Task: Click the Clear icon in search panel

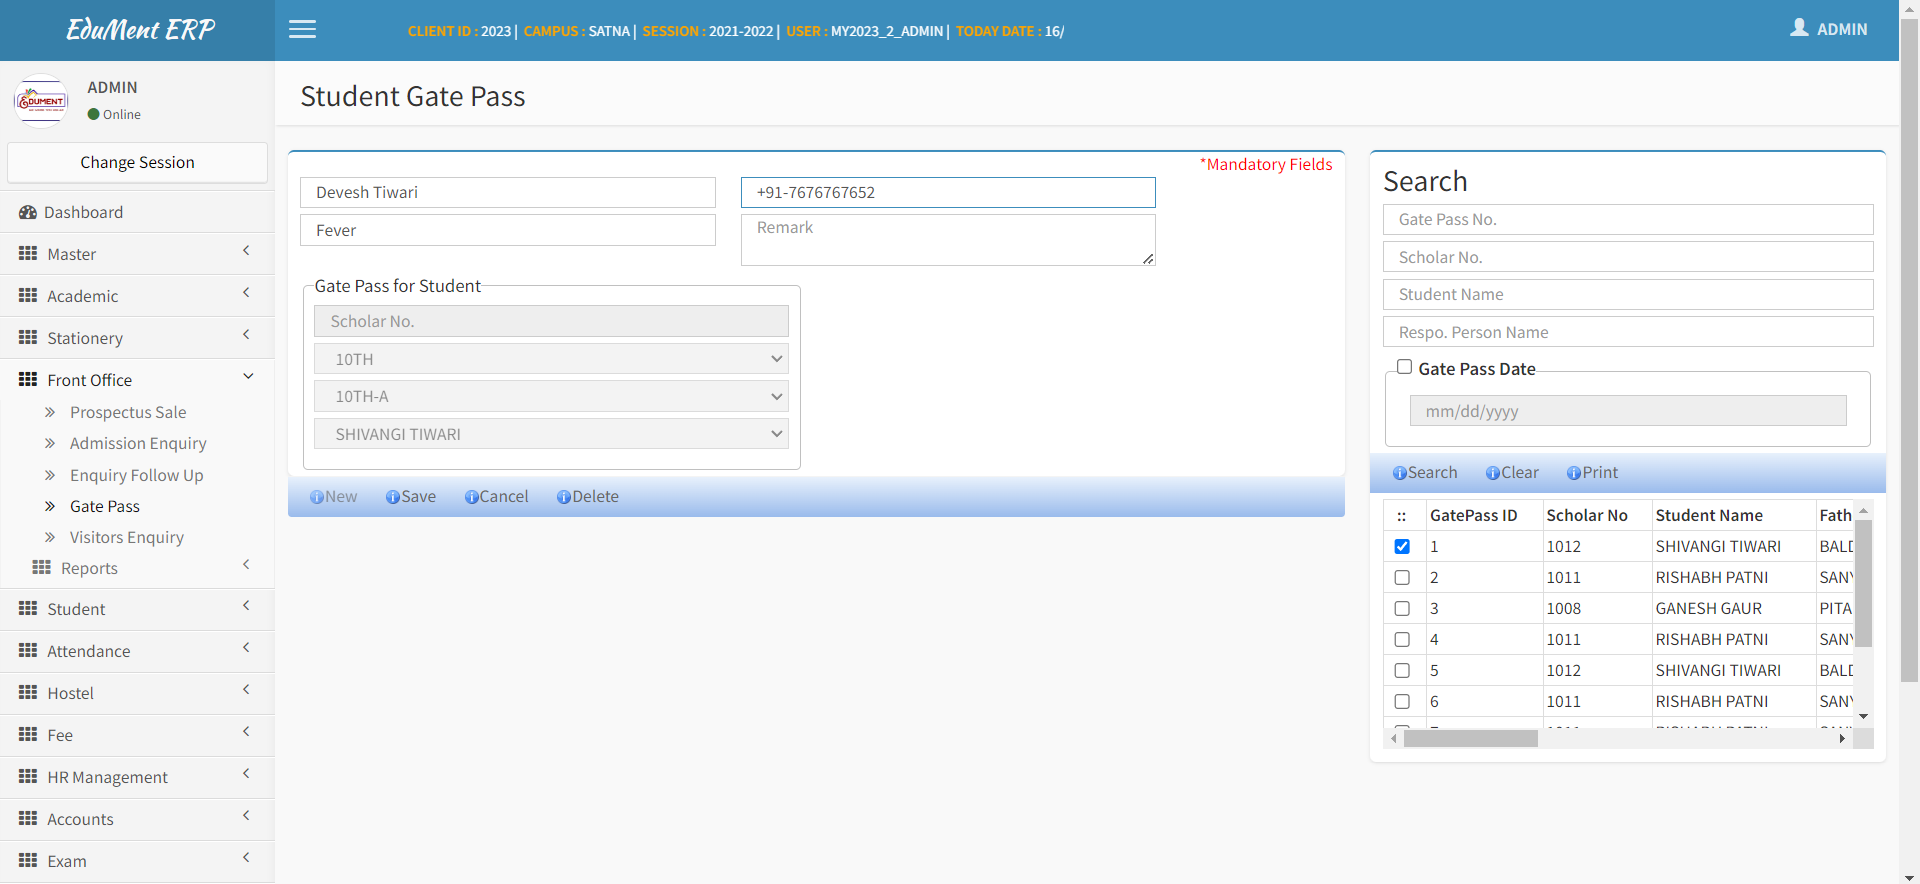Action: click(1492, 473)
